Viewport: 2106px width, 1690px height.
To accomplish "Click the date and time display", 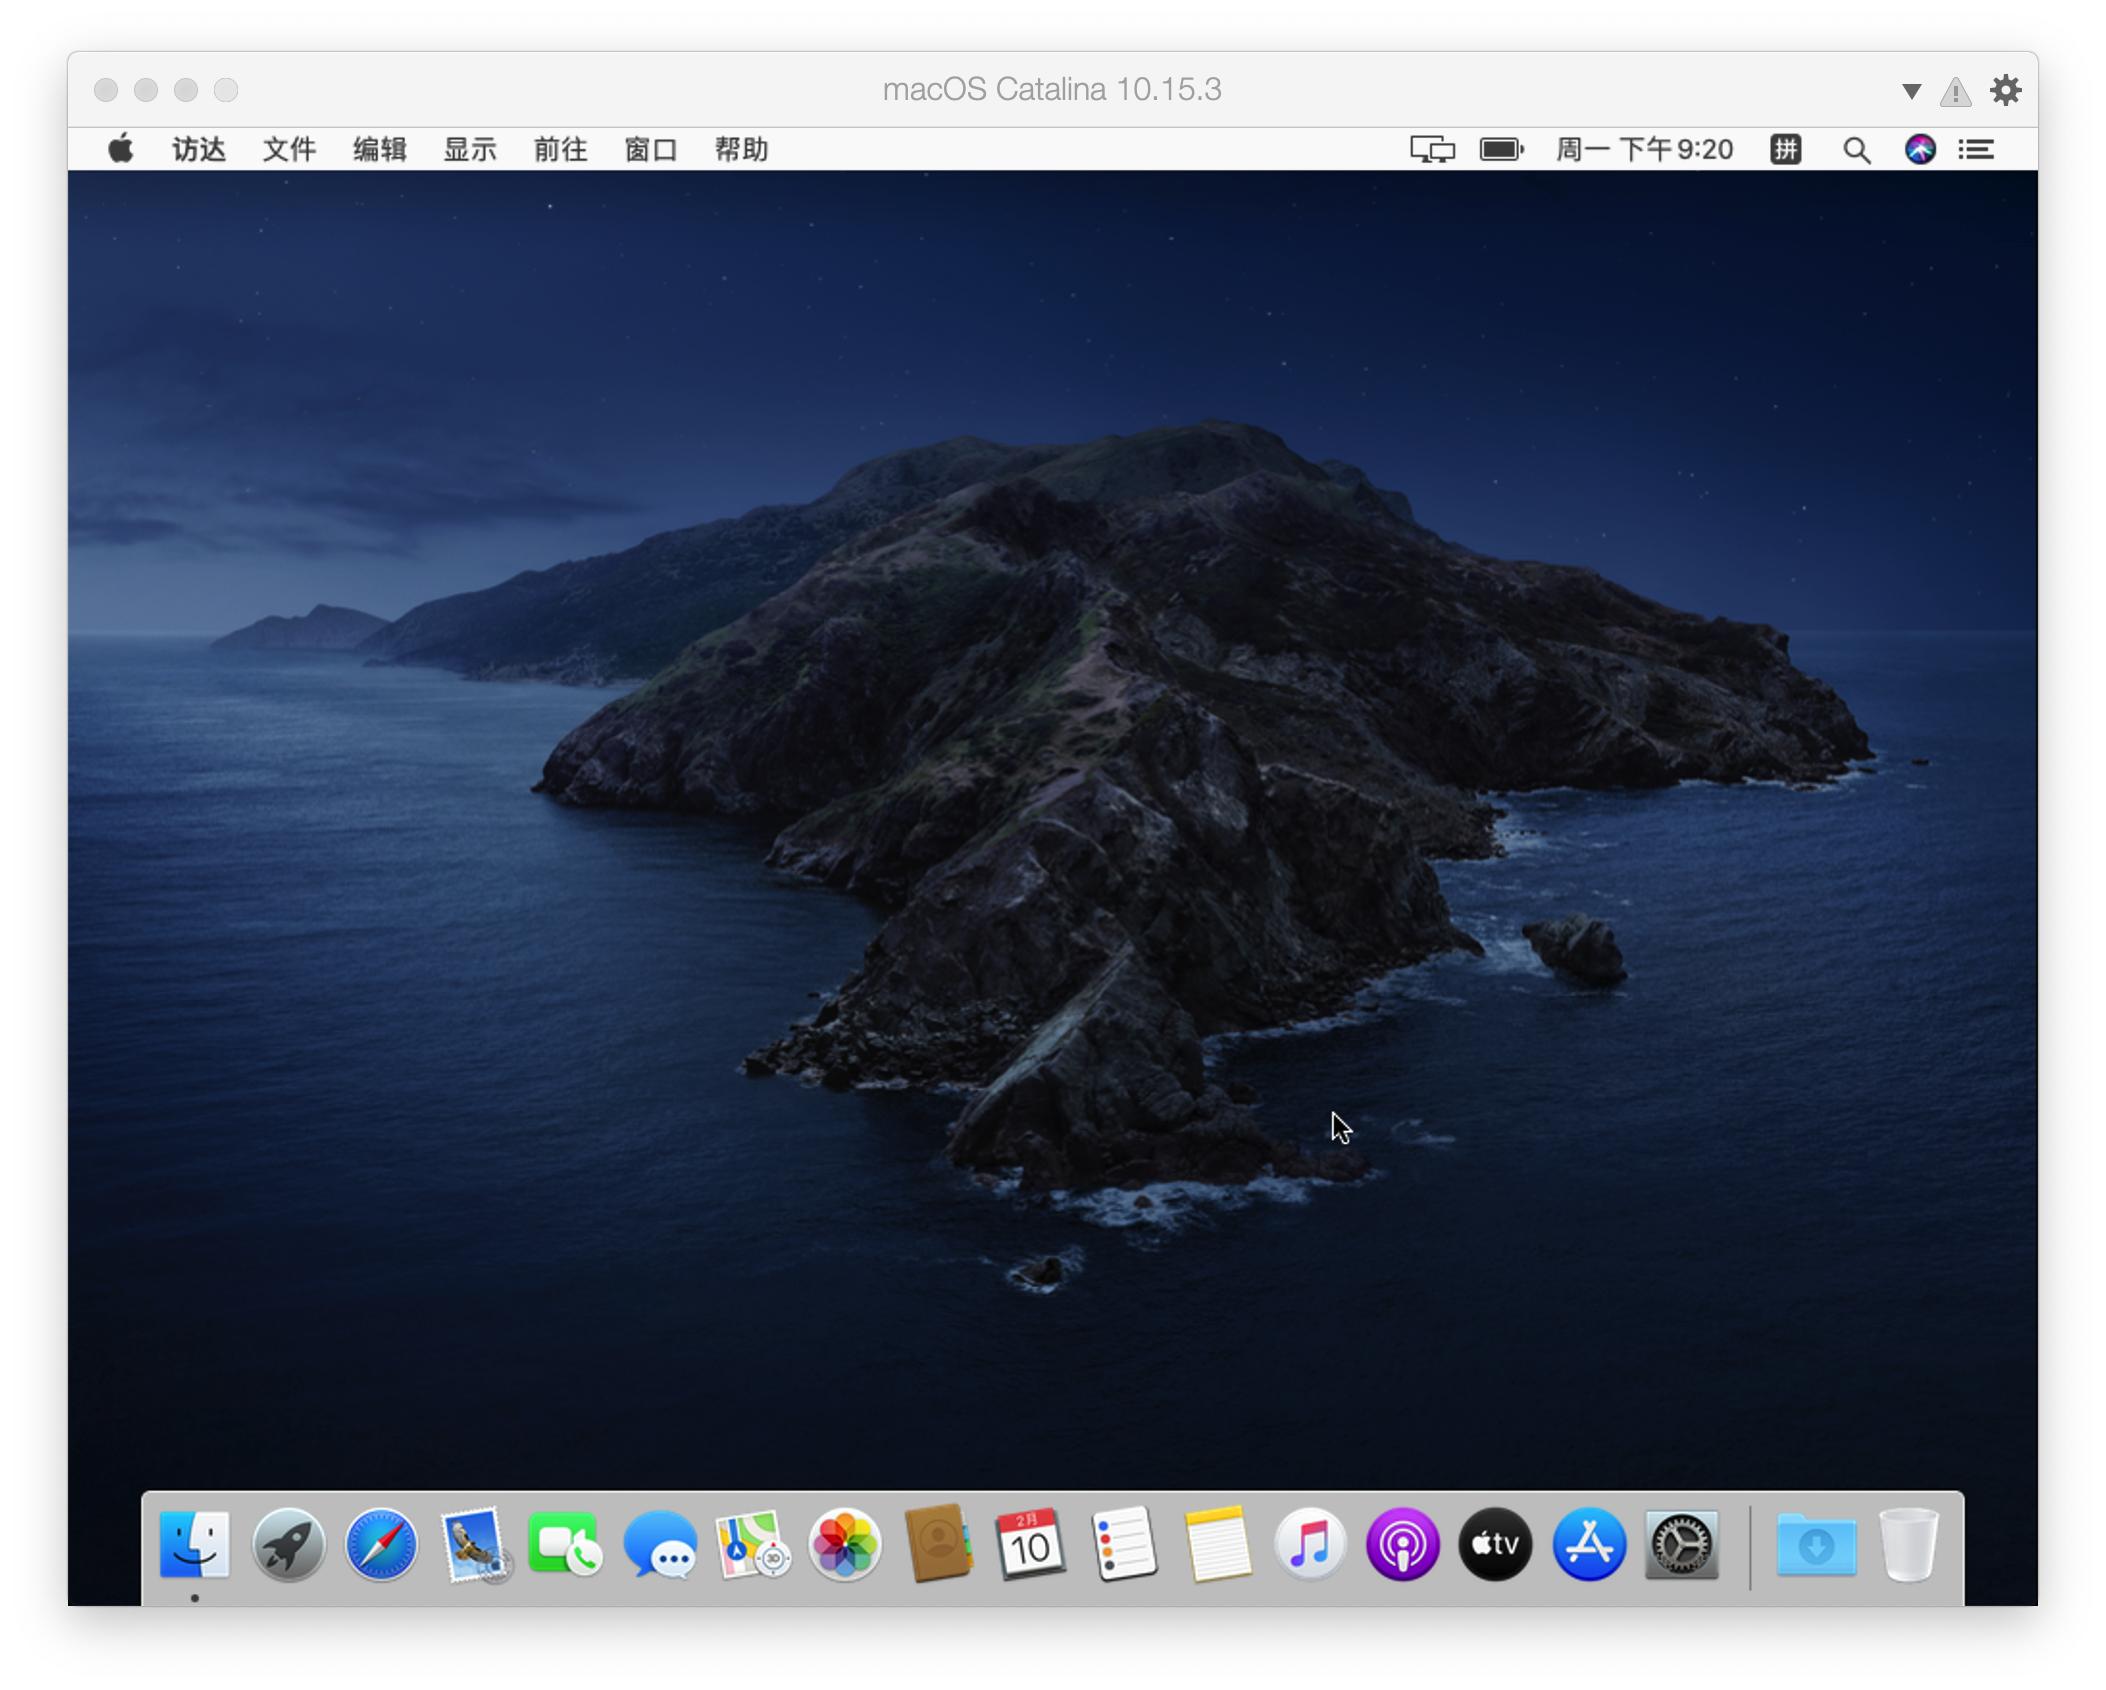I will [x=1644, y=150].
